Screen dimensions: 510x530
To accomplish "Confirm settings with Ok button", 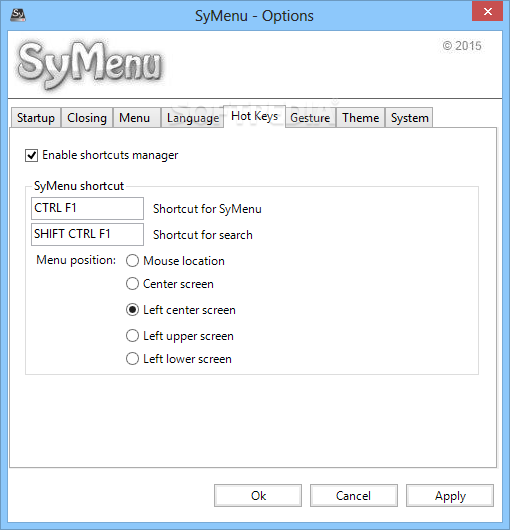I will (258, 496).
